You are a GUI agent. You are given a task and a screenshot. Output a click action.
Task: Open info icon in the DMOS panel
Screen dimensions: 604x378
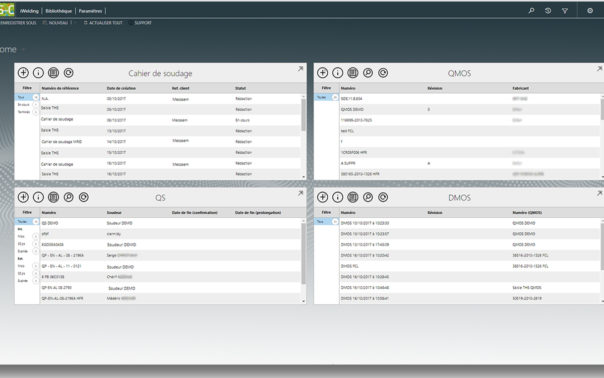[x=337, y=197]
